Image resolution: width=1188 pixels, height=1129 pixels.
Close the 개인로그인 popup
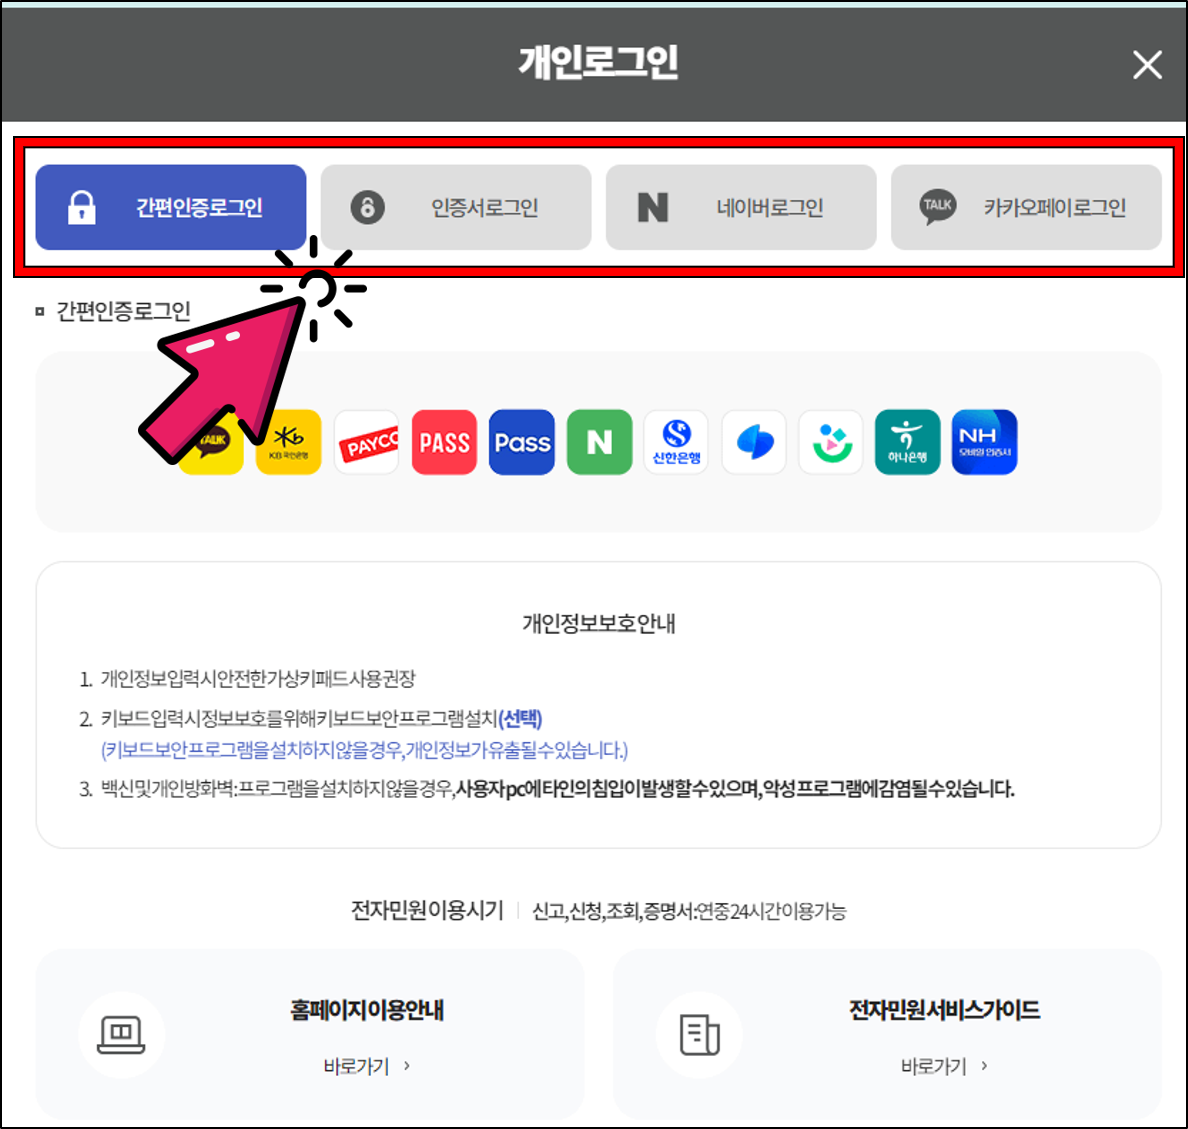pyautogui.click(x=1146, y=64)
